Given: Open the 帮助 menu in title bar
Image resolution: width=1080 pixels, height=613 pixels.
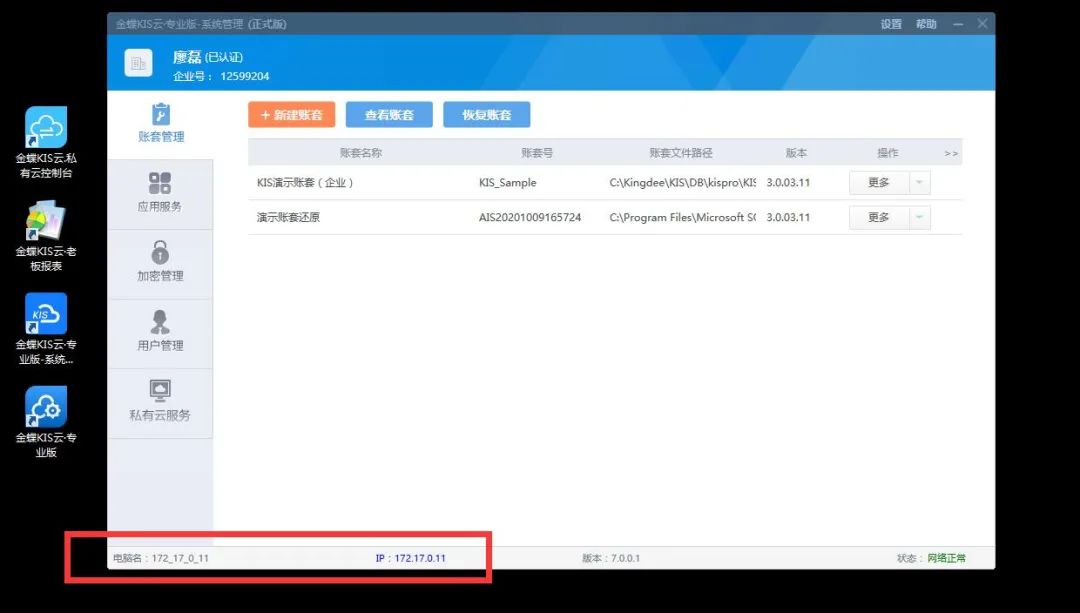Looking at the screenshot, I should [x=926, y=24].
